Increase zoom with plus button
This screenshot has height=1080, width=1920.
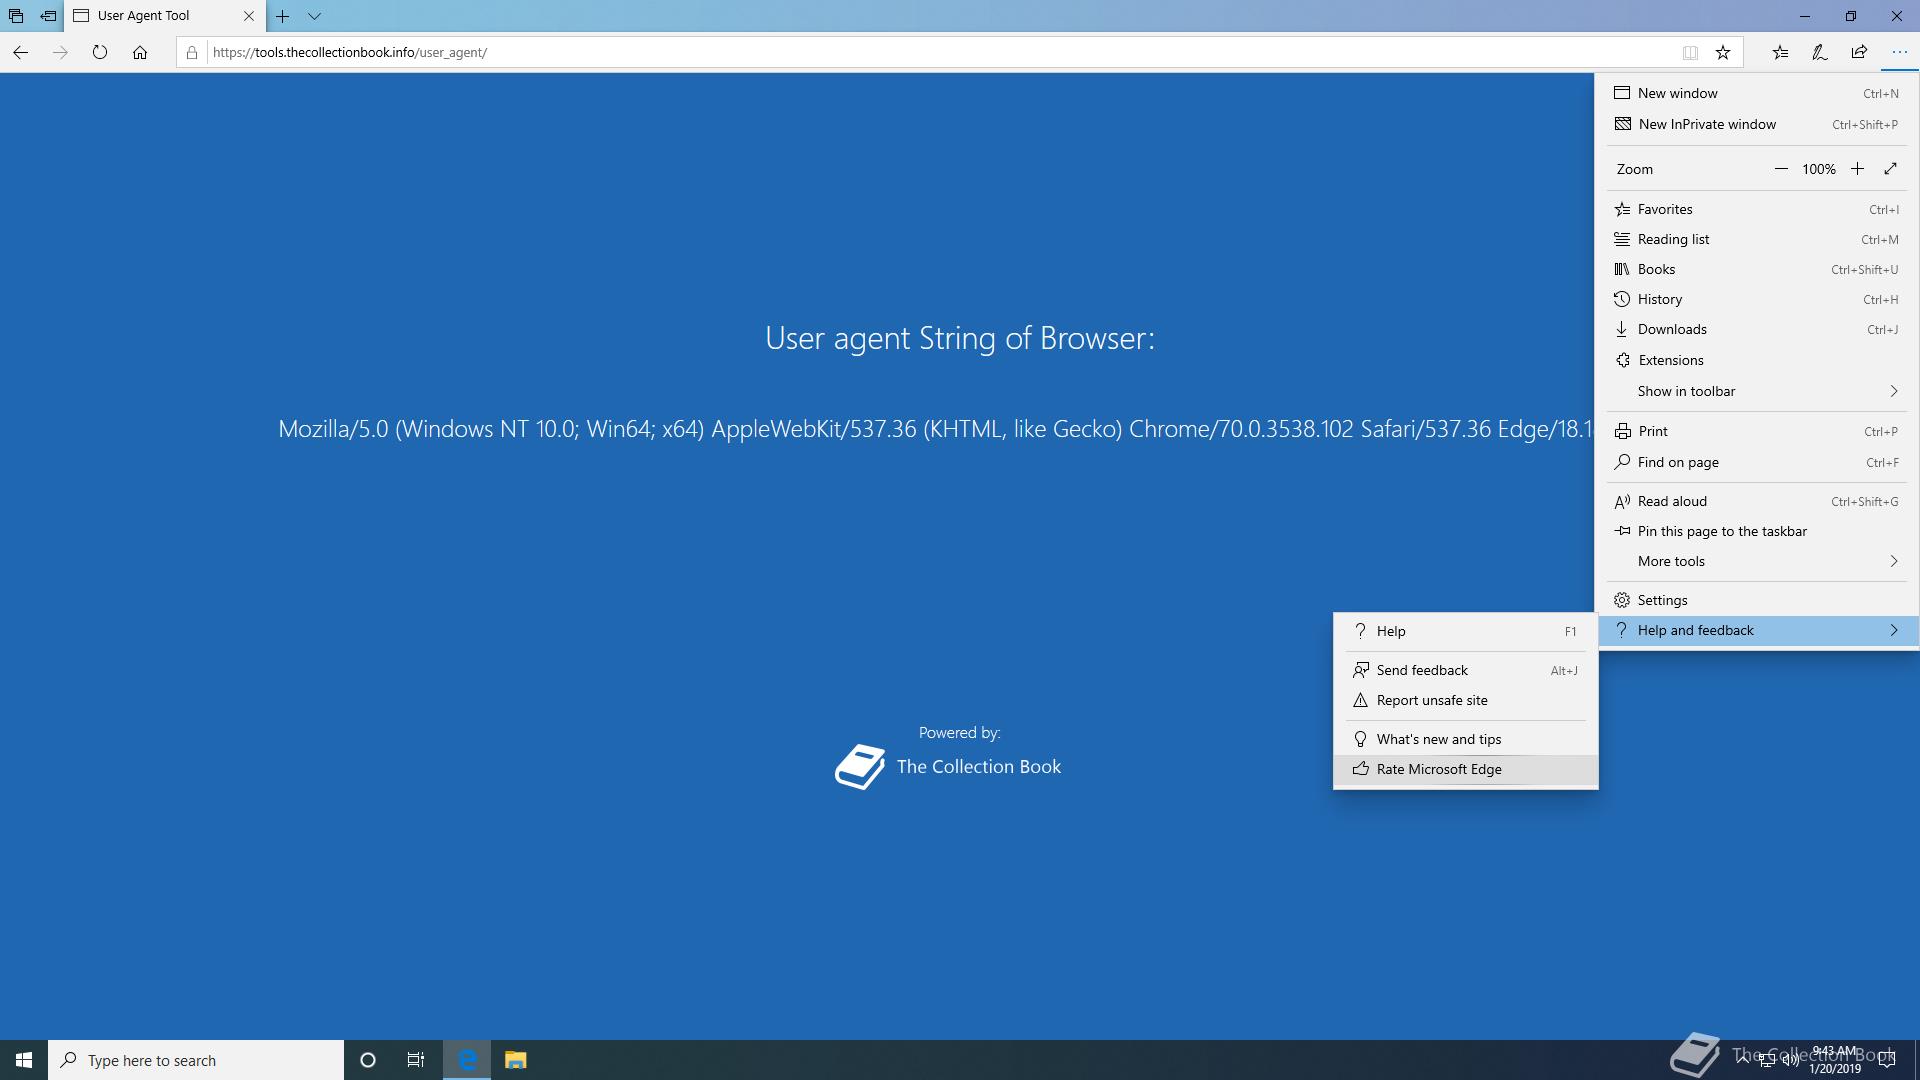1857,169
